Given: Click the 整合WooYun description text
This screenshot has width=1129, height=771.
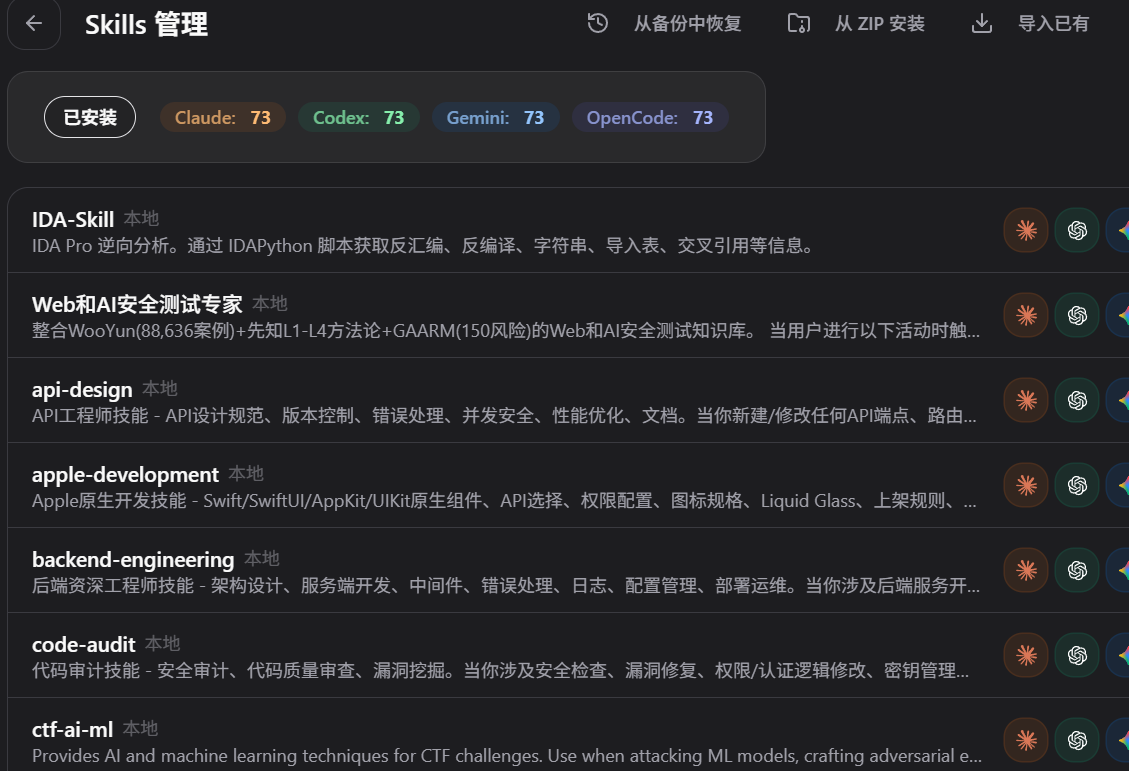Looking at the screenshot, I should 505,331.
